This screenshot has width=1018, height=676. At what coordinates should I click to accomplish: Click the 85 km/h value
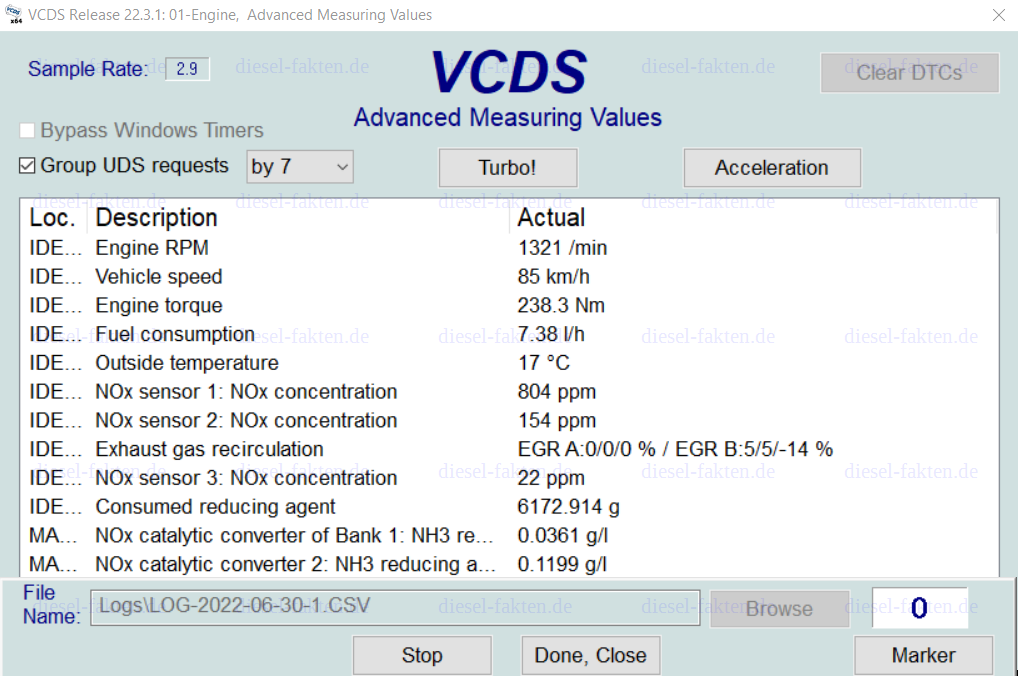553,277
